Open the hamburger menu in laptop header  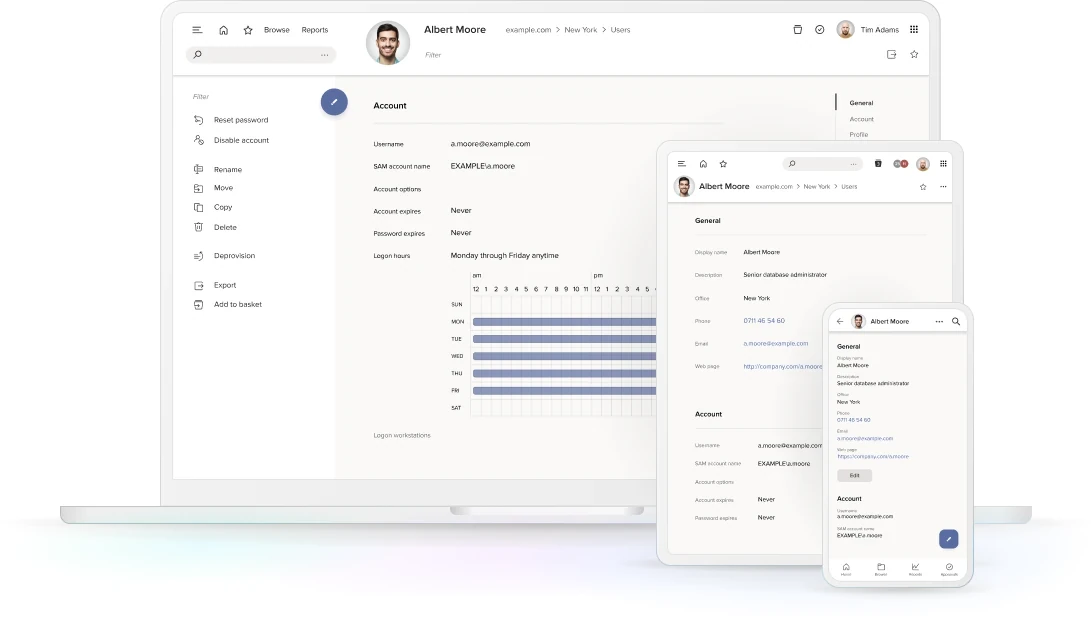point(197,30)
